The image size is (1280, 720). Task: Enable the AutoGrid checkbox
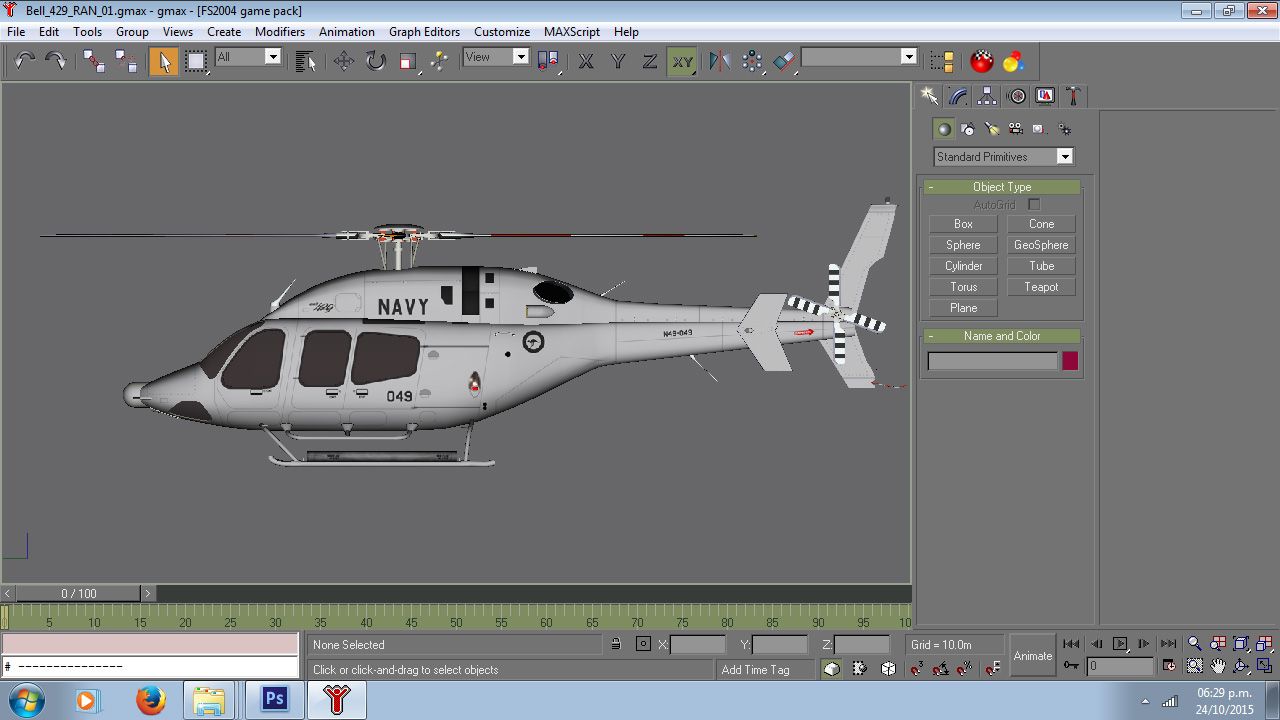1033,204
